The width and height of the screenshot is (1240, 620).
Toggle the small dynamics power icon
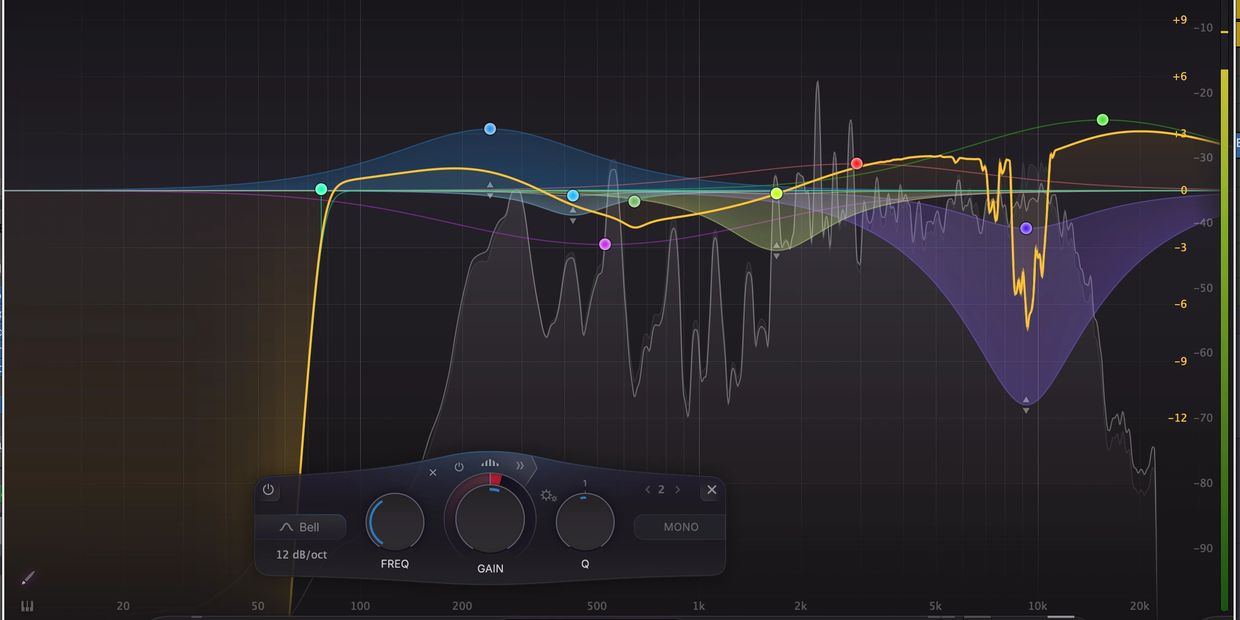coord(459,467)
